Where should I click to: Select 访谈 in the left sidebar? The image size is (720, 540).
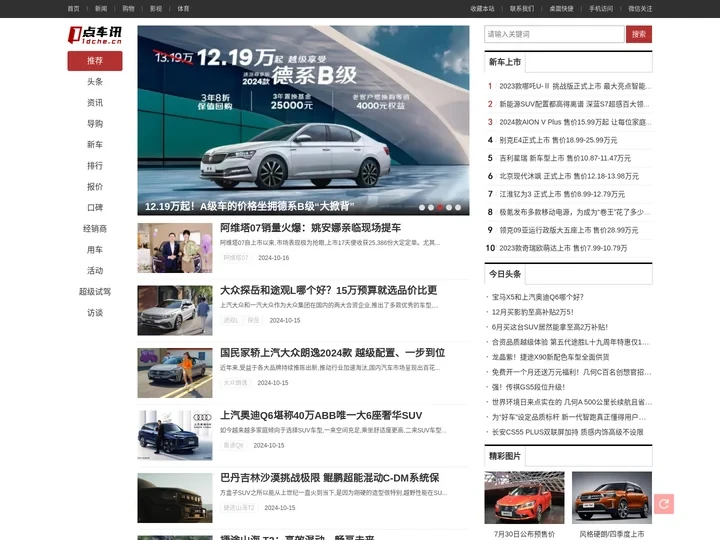[x=95, y=313]
